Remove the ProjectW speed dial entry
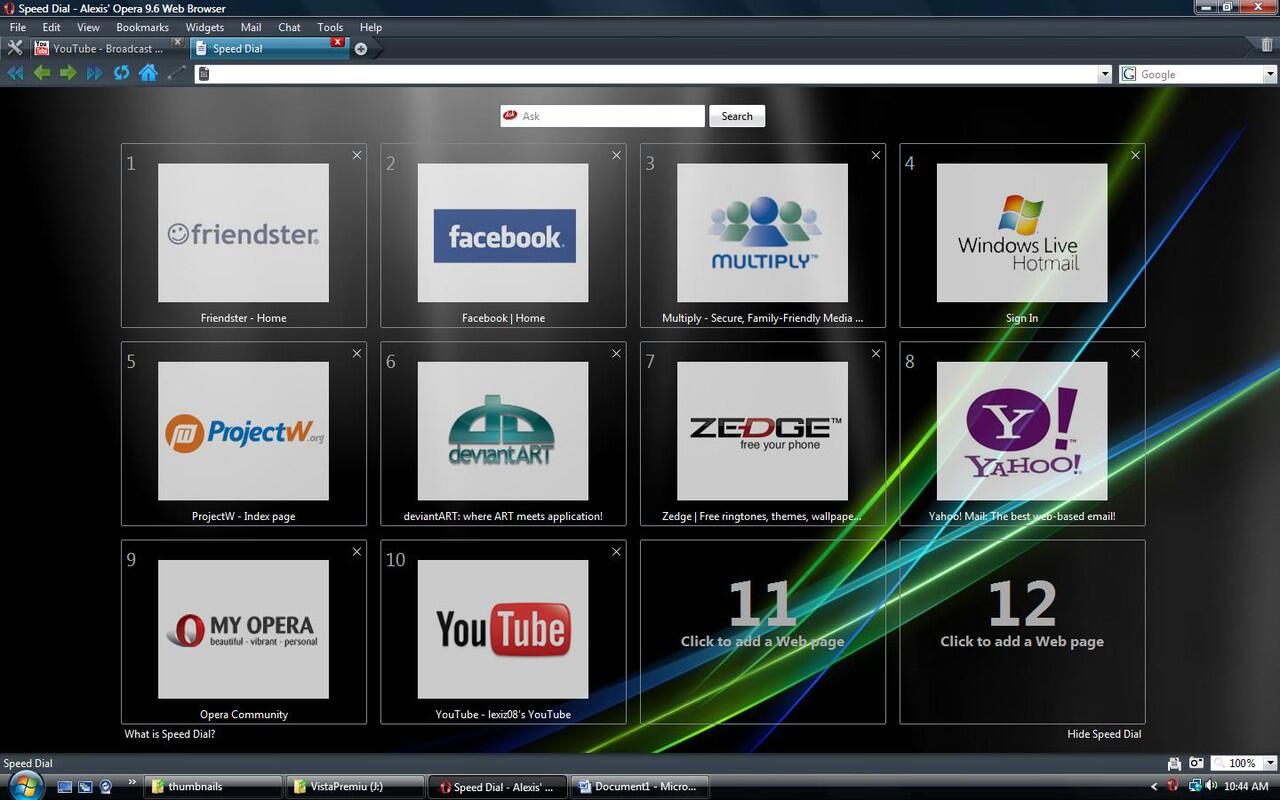1280x800 pixels. click(357, 353)
